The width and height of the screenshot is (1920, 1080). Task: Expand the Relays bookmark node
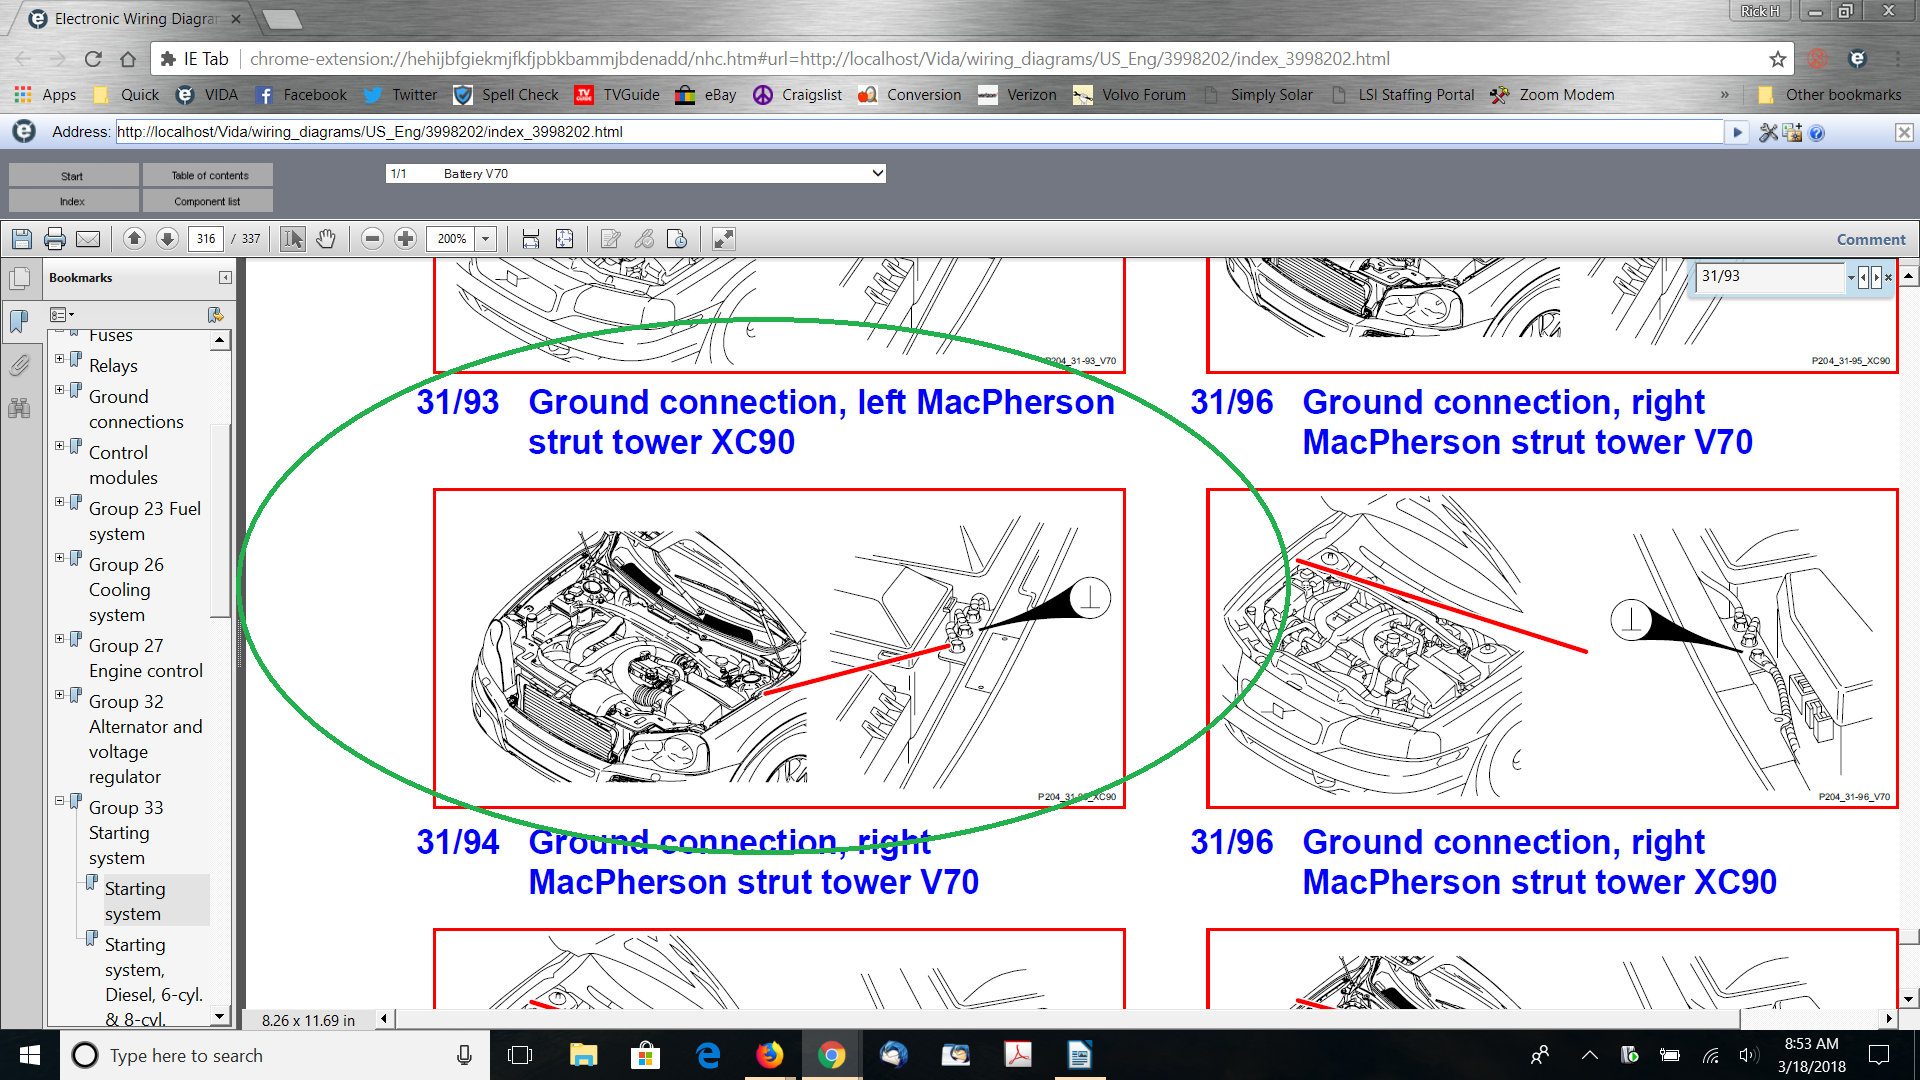pos(59,359)
